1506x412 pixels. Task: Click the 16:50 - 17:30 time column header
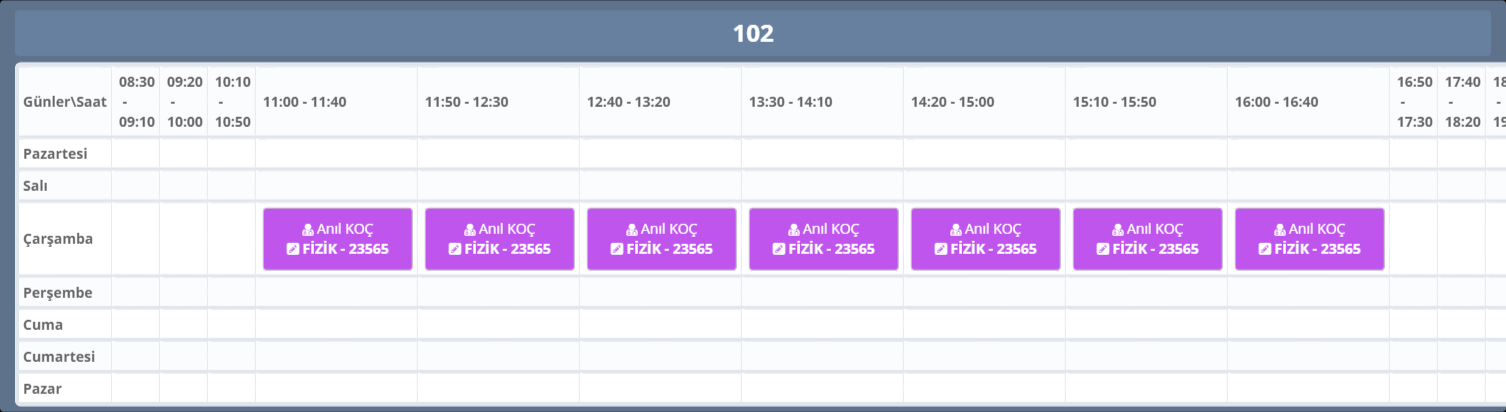coord(1414,102)
